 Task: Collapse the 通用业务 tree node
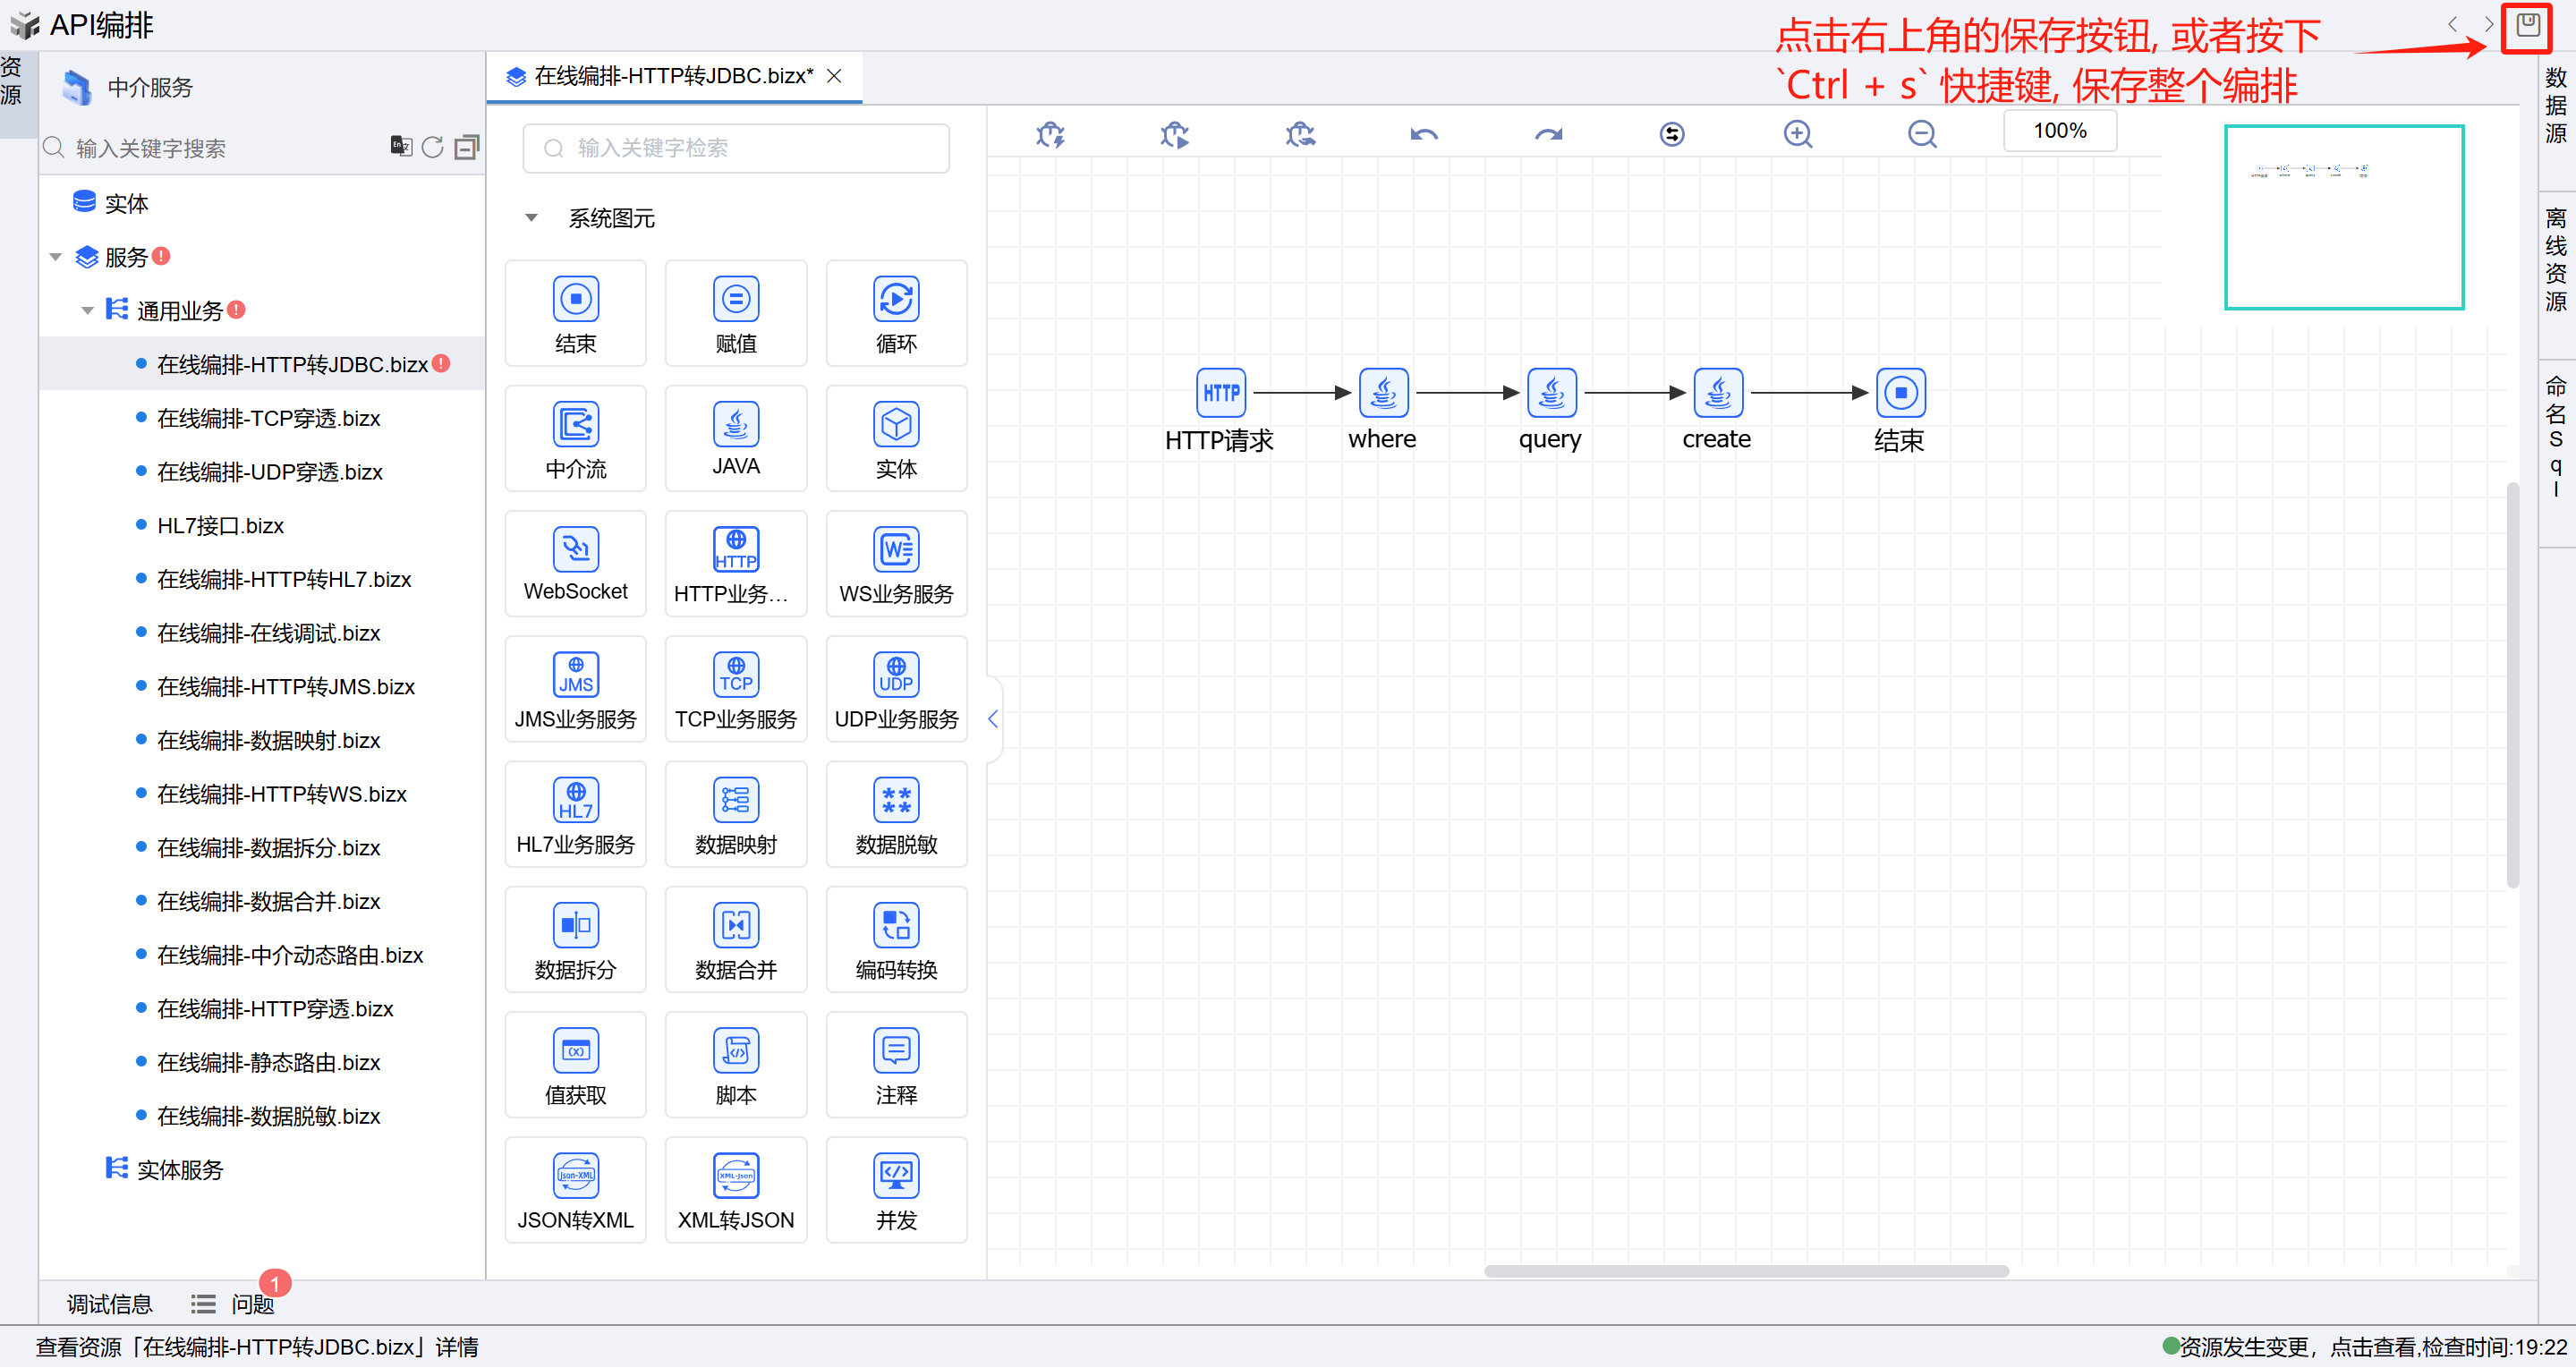click(x=88, y=311)
